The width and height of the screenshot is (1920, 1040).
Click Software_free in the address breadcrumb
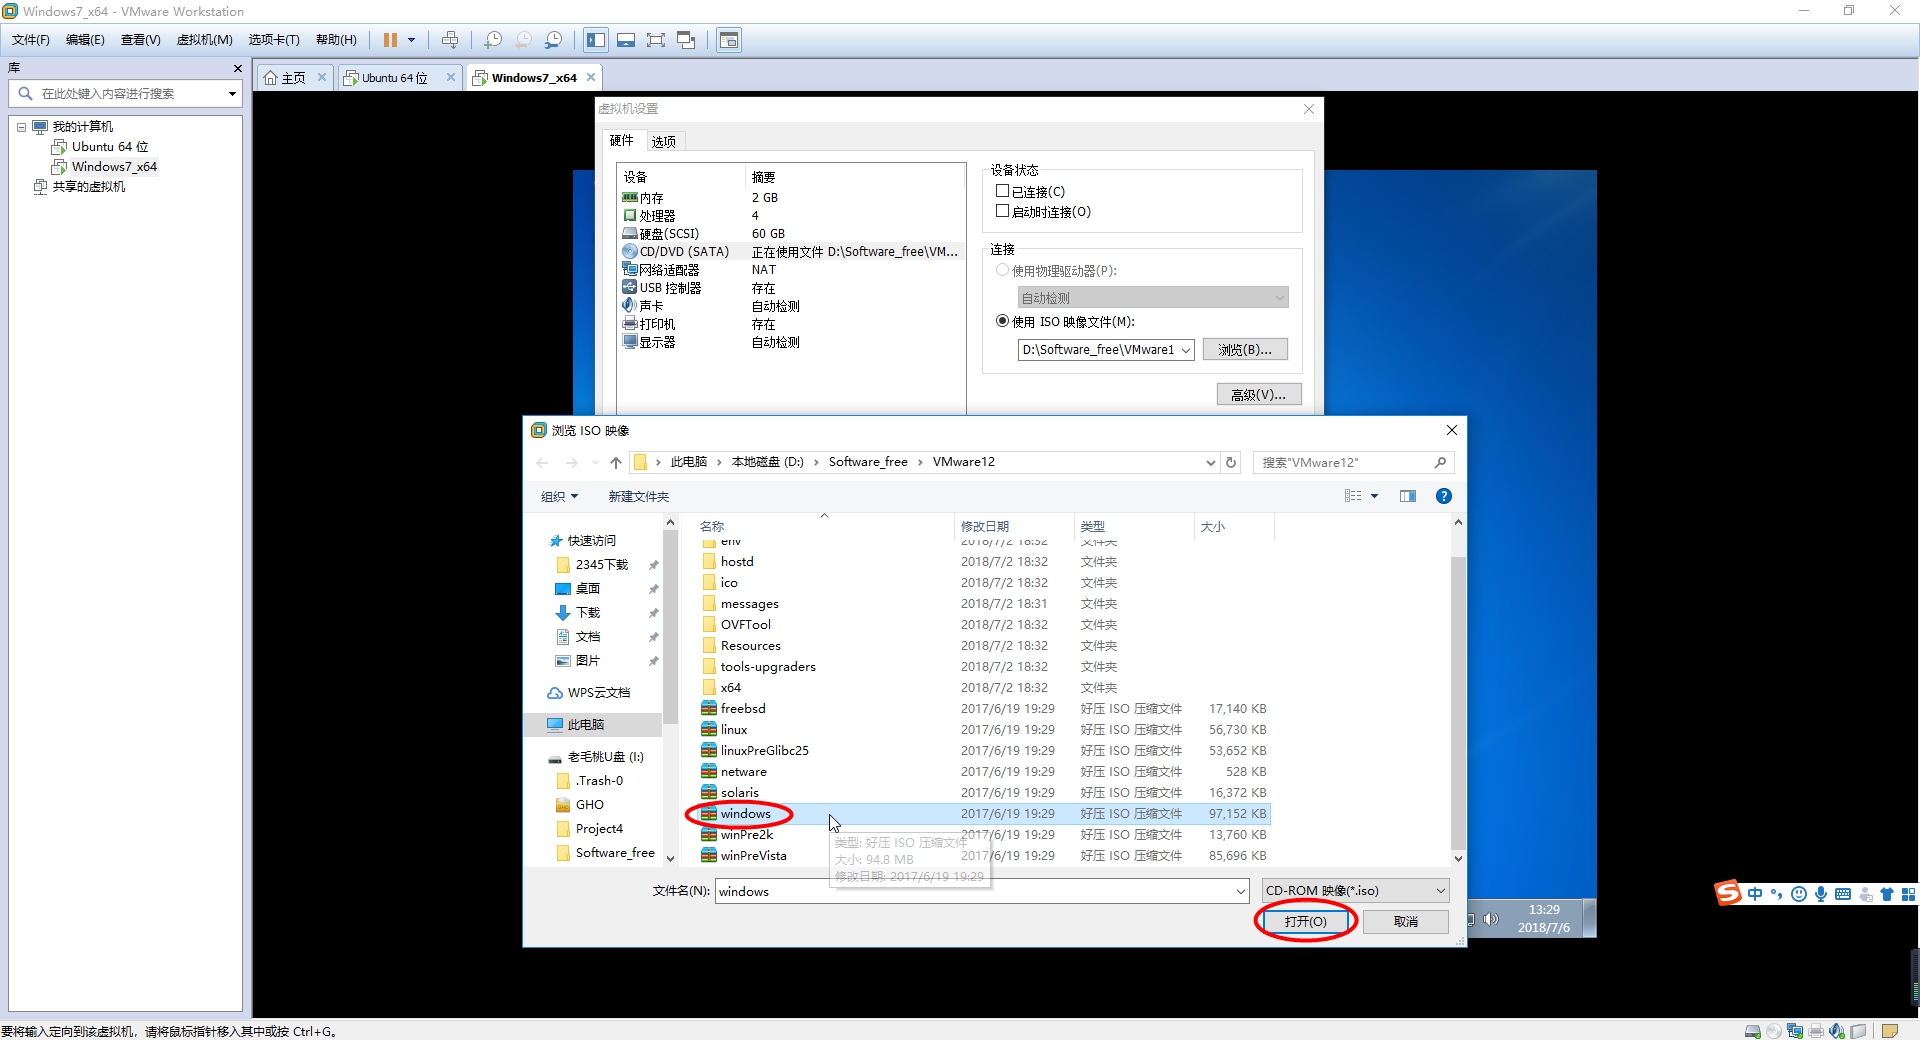pos(868,462)
